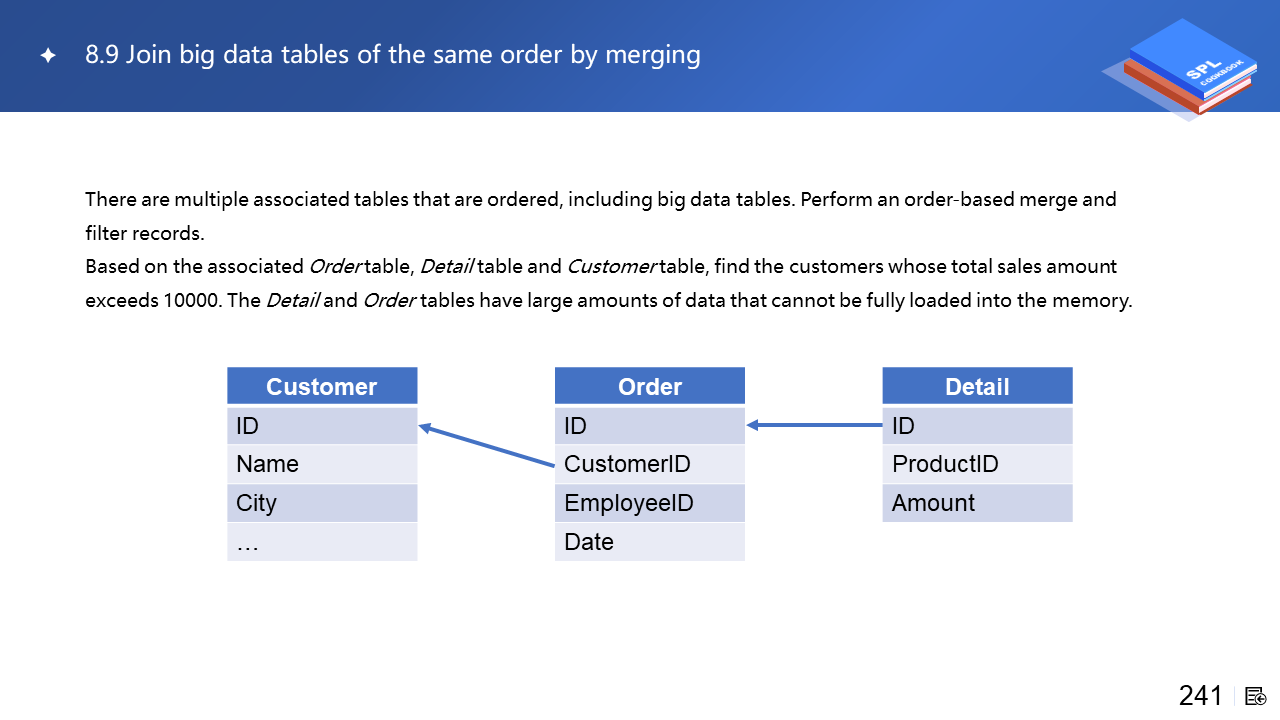The width and height of the screenshot is (1280, 720).
Task: Click the Date field in Order table
Action: click(x=650, y=542)
